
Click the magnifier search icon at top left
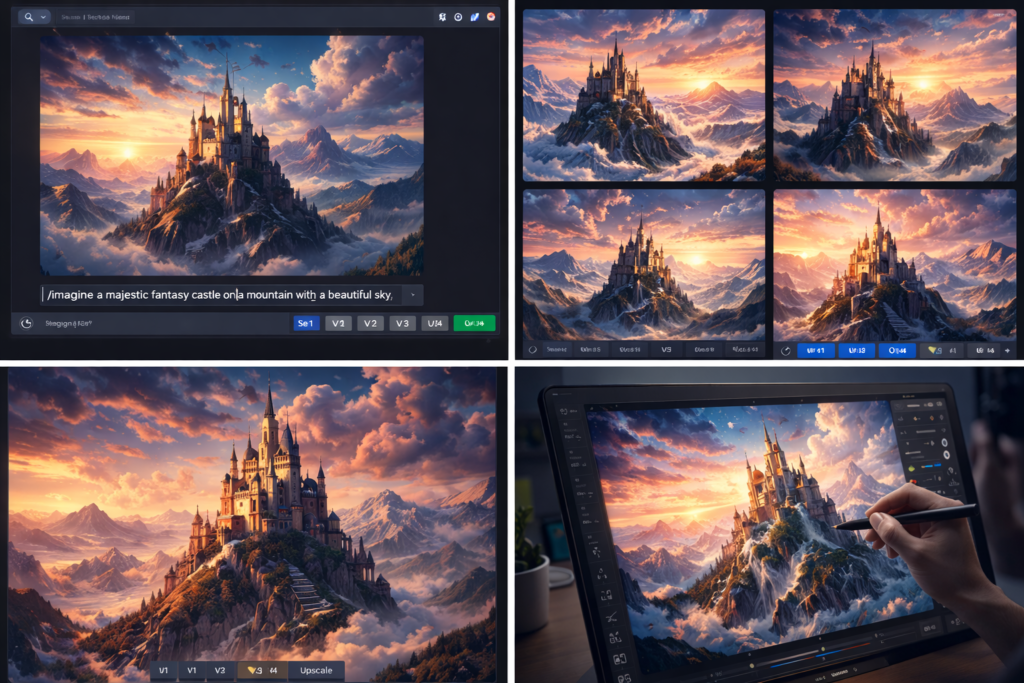[x=27, y=17]
